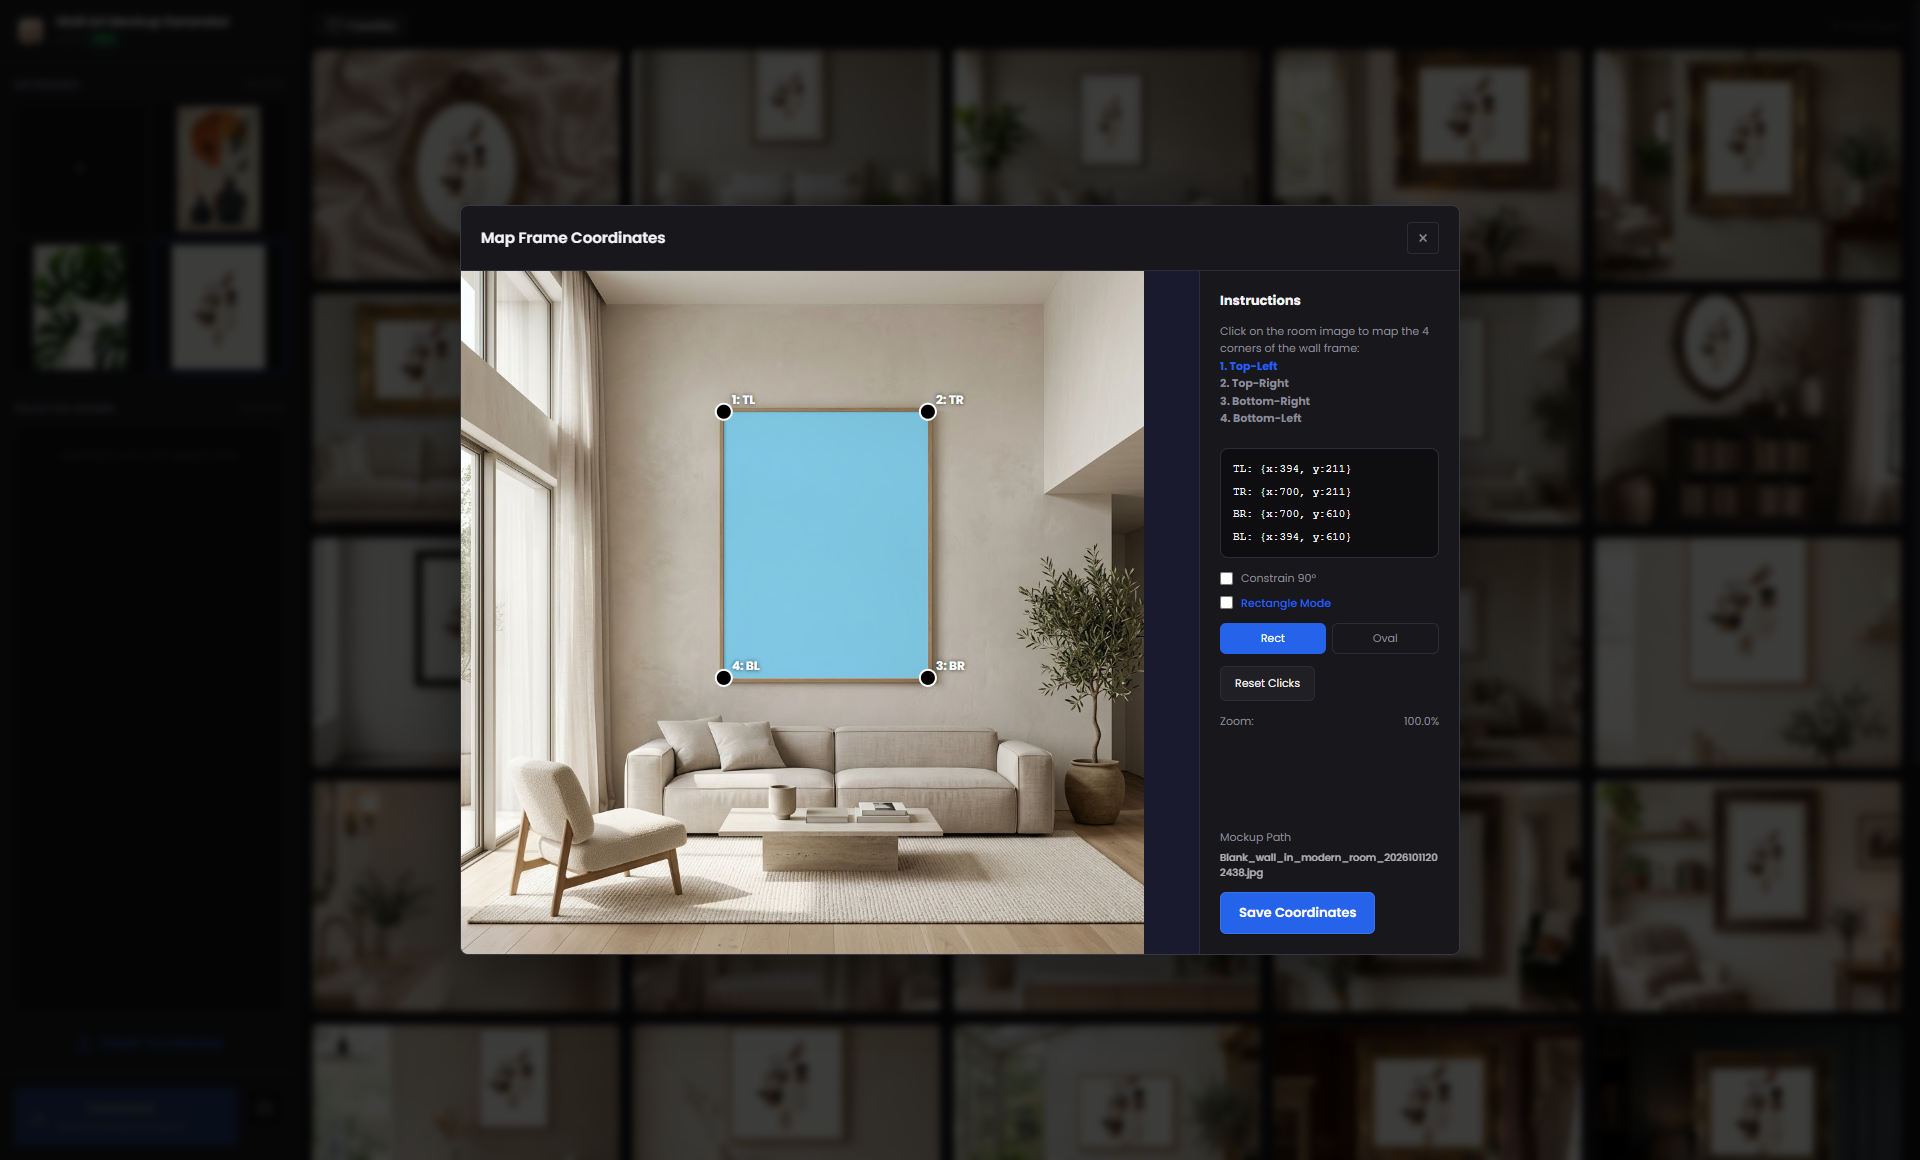Click the 100.0% zoom value

[x=1421, y=721]
